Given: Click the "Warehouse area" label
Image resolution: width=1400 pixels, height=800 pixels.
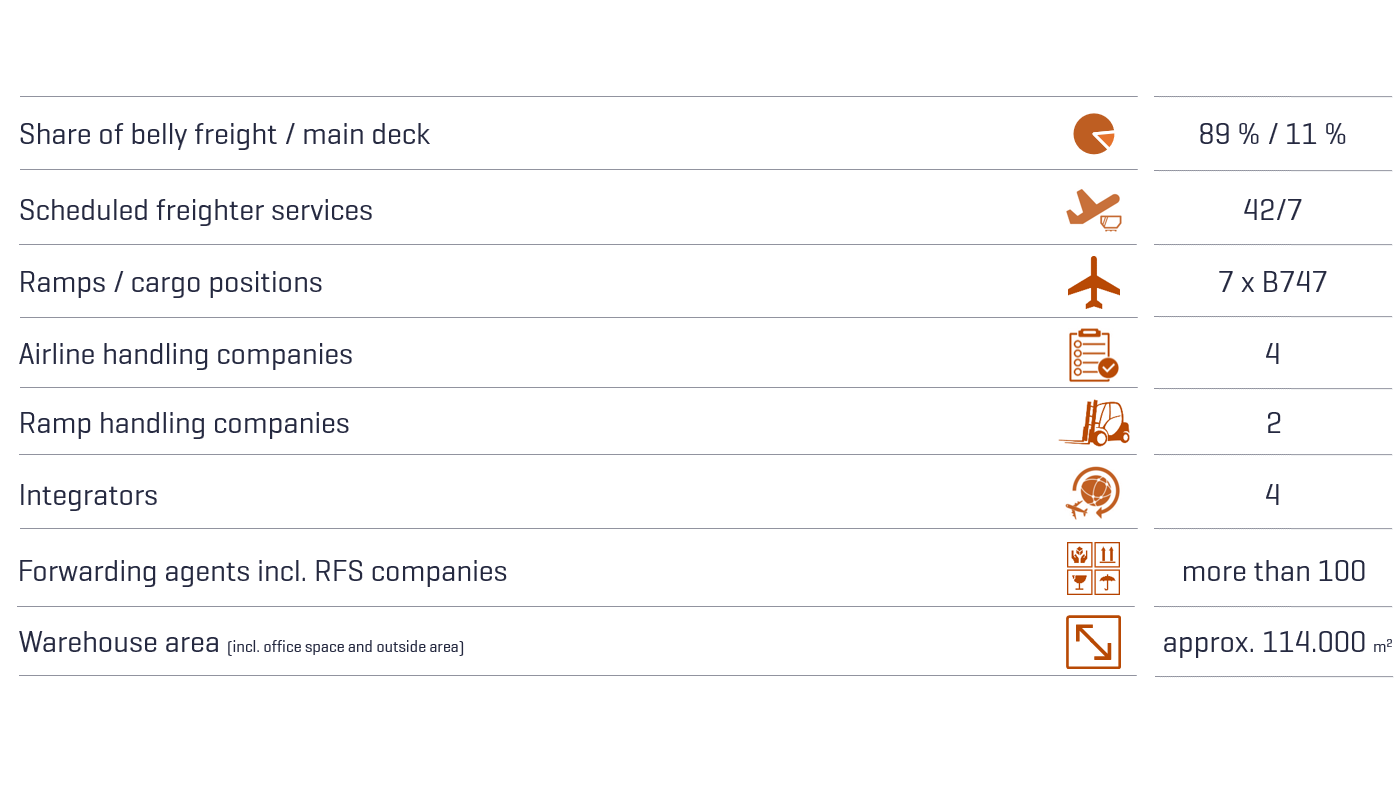Looking at the screenshot, I should (x=119, y=642).
